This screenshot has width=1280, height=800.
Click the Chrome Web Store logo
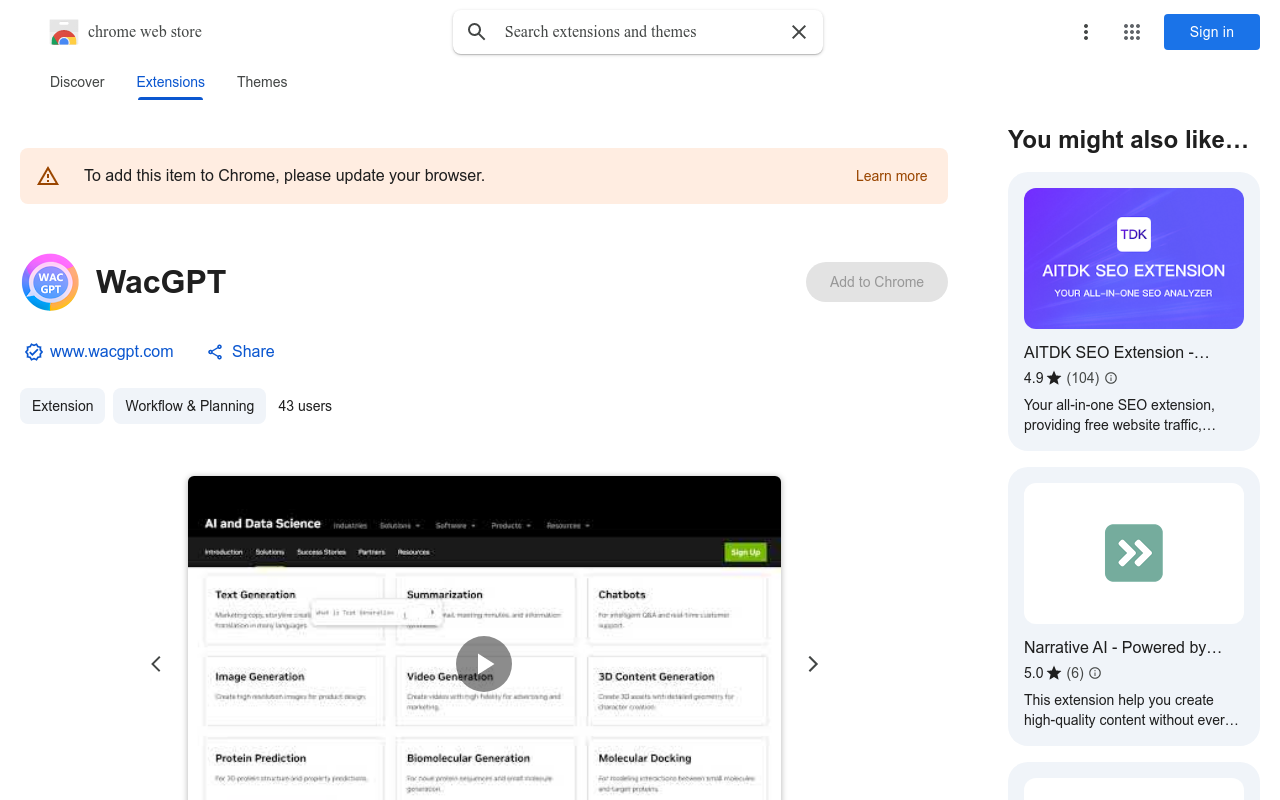click(64, 32)
